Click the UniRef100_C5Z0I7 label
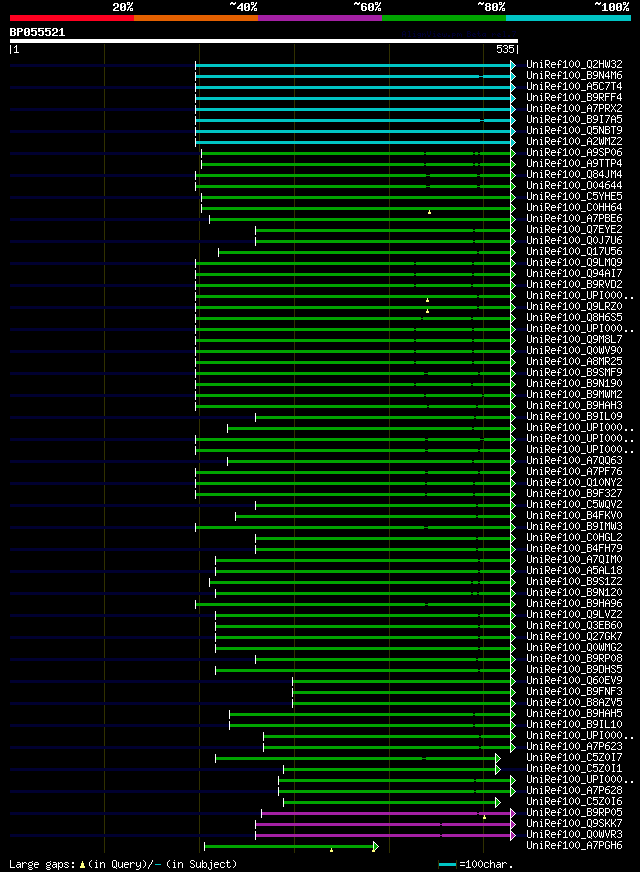The image size is (640, 872). (x=574, y=758)
